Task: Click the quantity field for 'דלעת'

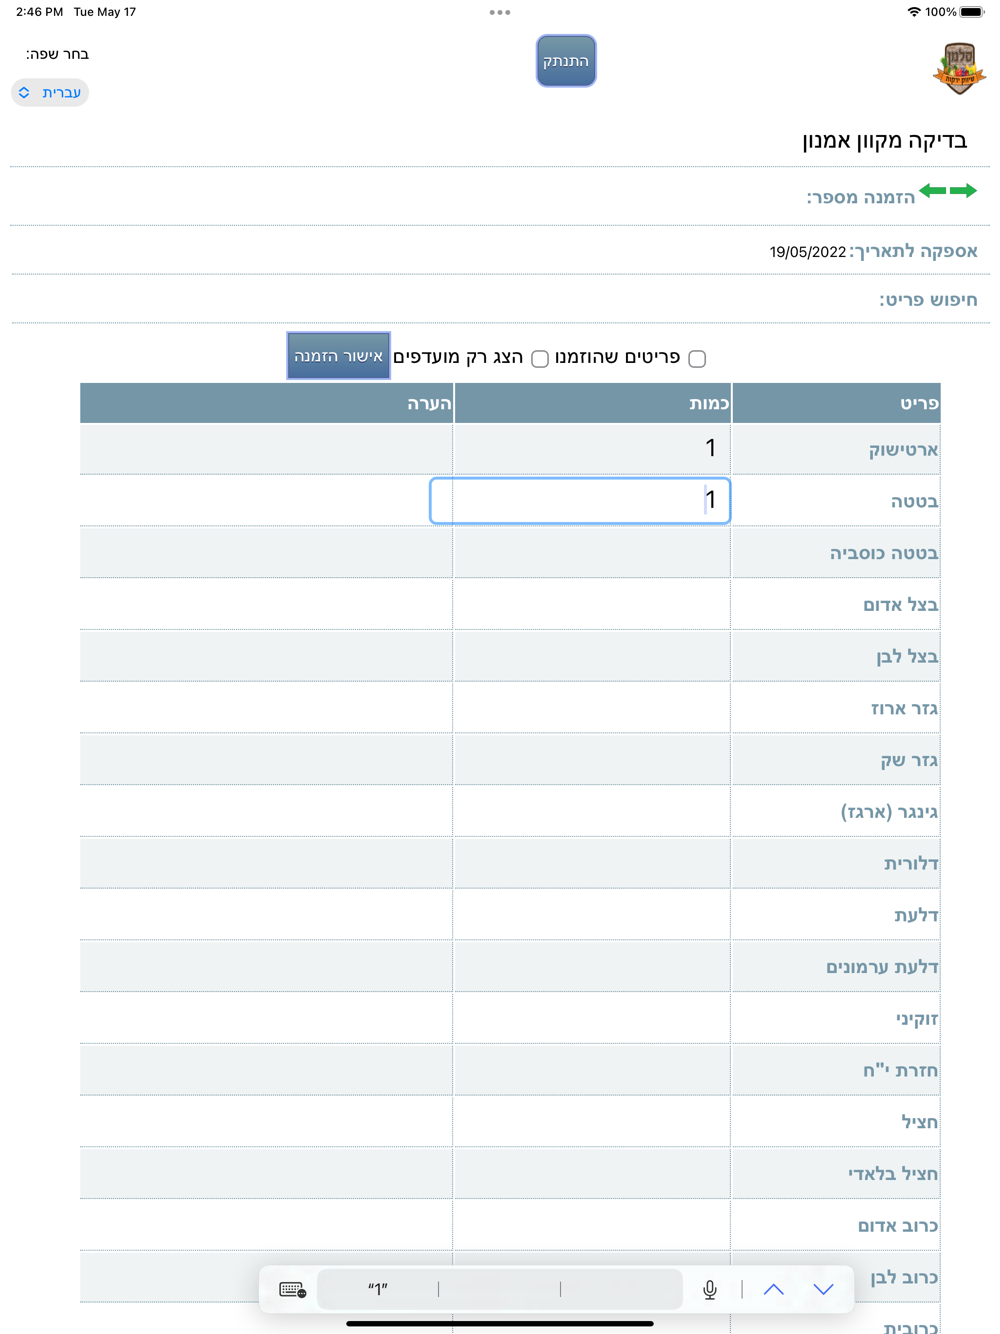Action: click(x=592, y=915)
